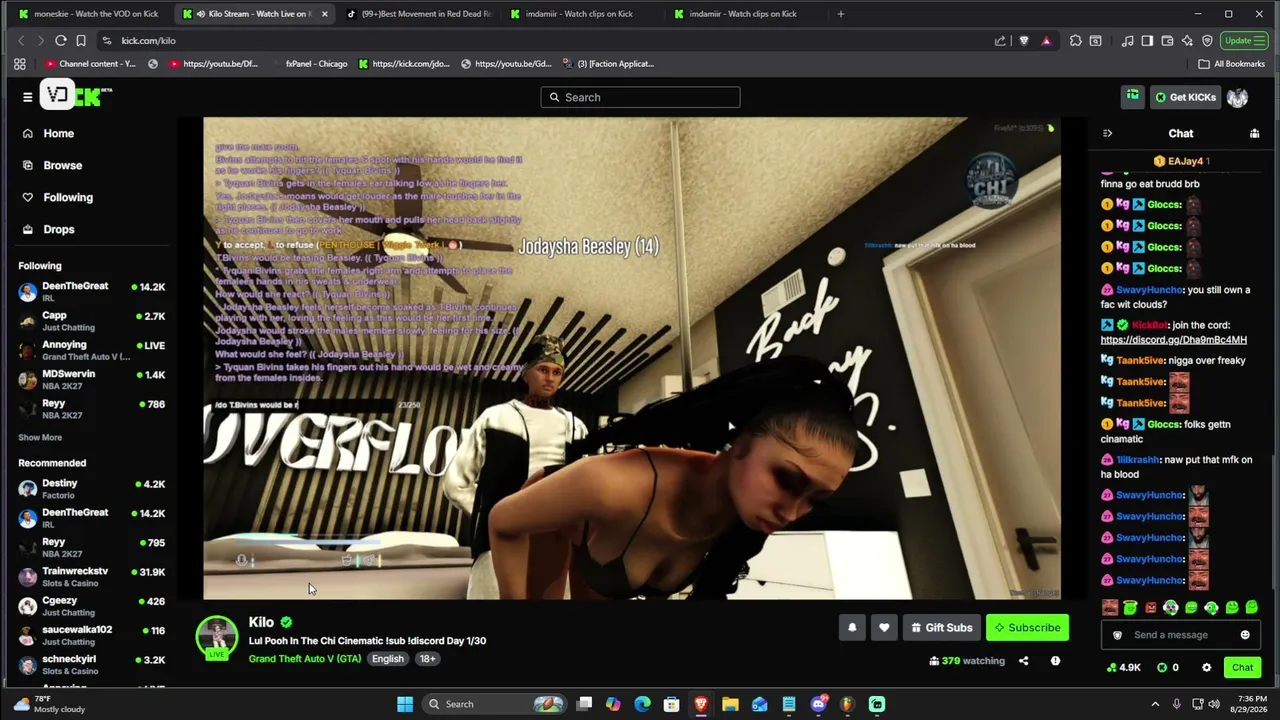The height and width of the screenshot is (720, 1280).
Task: Open the browser extensions puzzle icon
Action: 1075,41
